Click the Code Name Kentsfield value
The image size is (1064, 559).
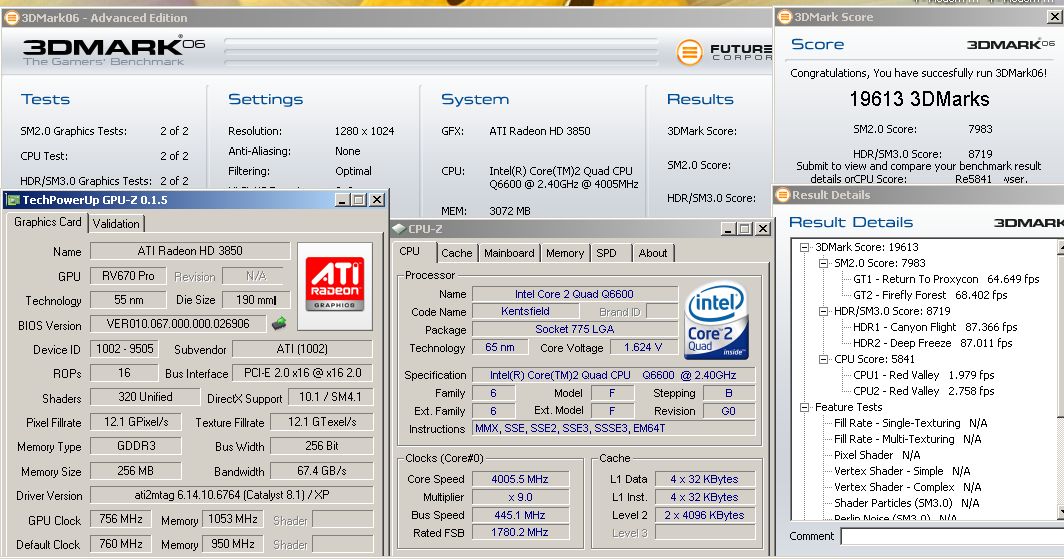coord(525,311)
